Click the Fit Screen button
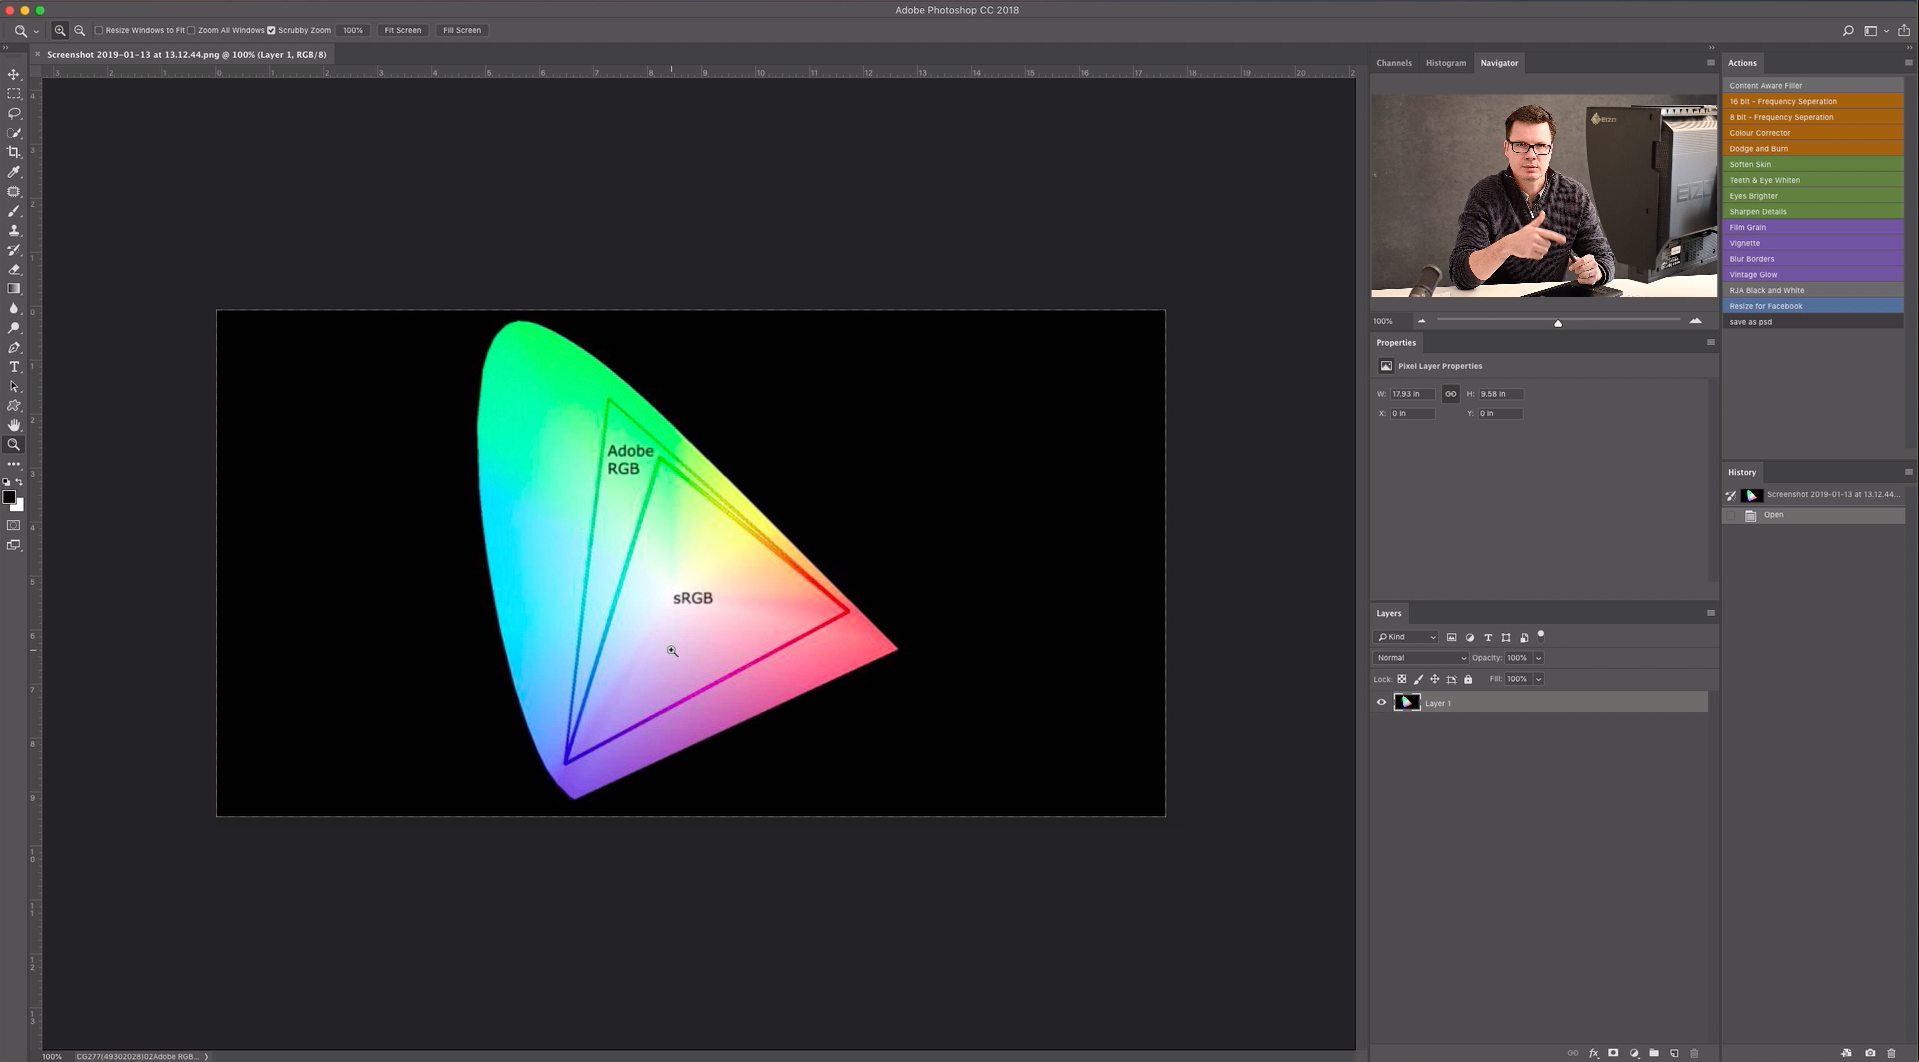This screenshot has width=1919, height=1062. [403, 30]
